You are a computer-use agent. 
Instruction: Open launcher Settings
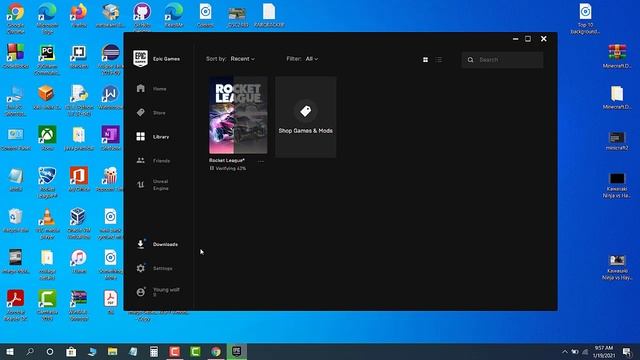point(154,268)
